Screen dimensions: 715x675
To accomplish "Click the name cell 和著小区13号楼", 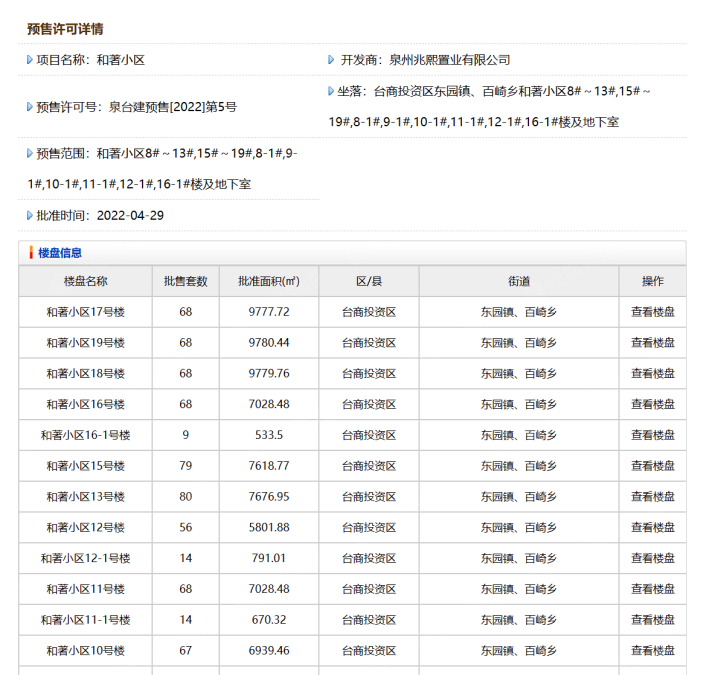I will pos(85,497).
